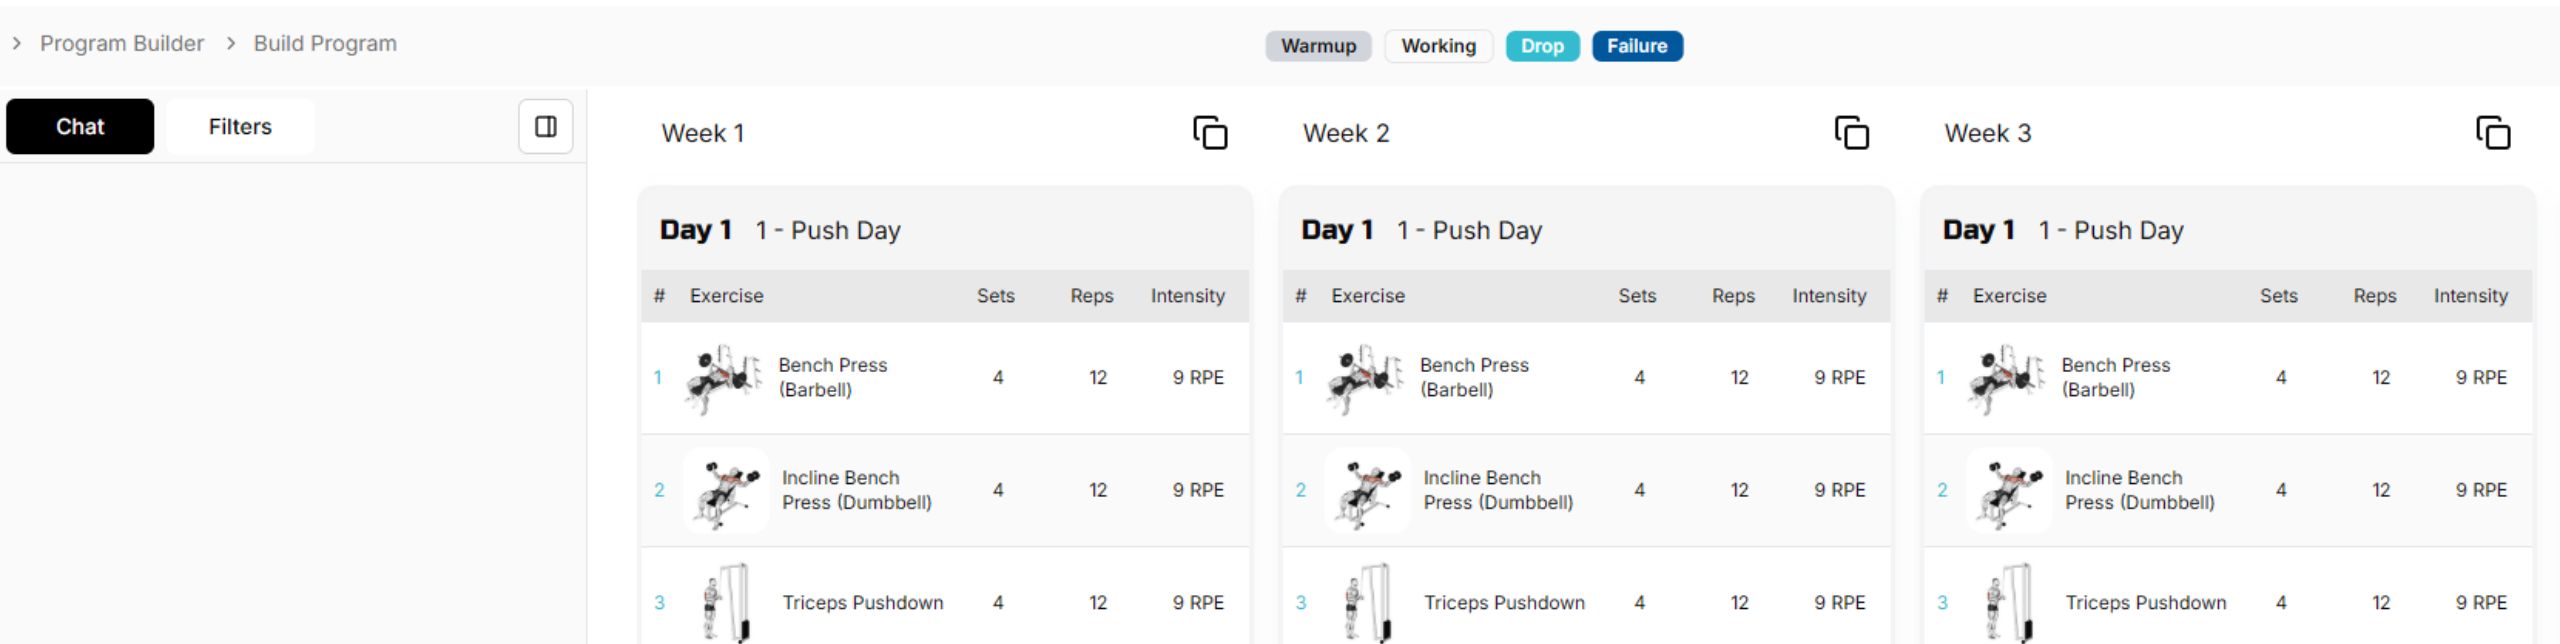The width and height of the screenshot is (2560, 644).
Task: Click Week 3 Triceps Pushdown image
Action: (2010, 602)
